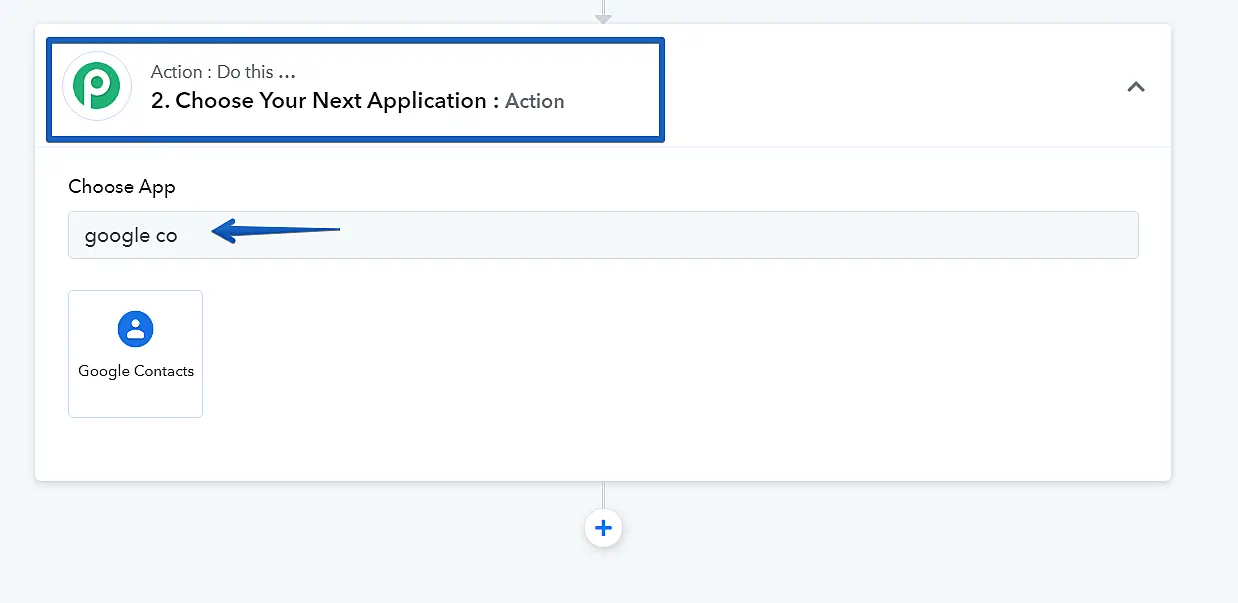The height and width of the screenshot is (603, 1238).
Task: Select the Google Contacts person icon
Action: [135, 329]
